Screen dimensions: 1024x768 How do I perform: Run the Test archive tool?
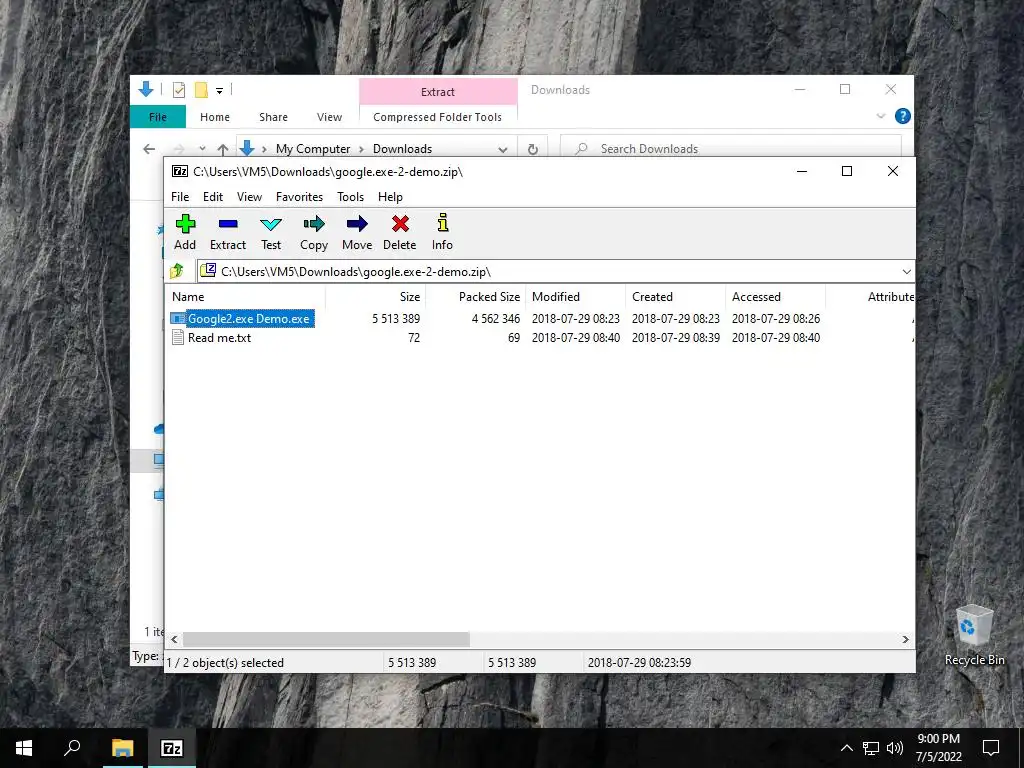(271, 232)
